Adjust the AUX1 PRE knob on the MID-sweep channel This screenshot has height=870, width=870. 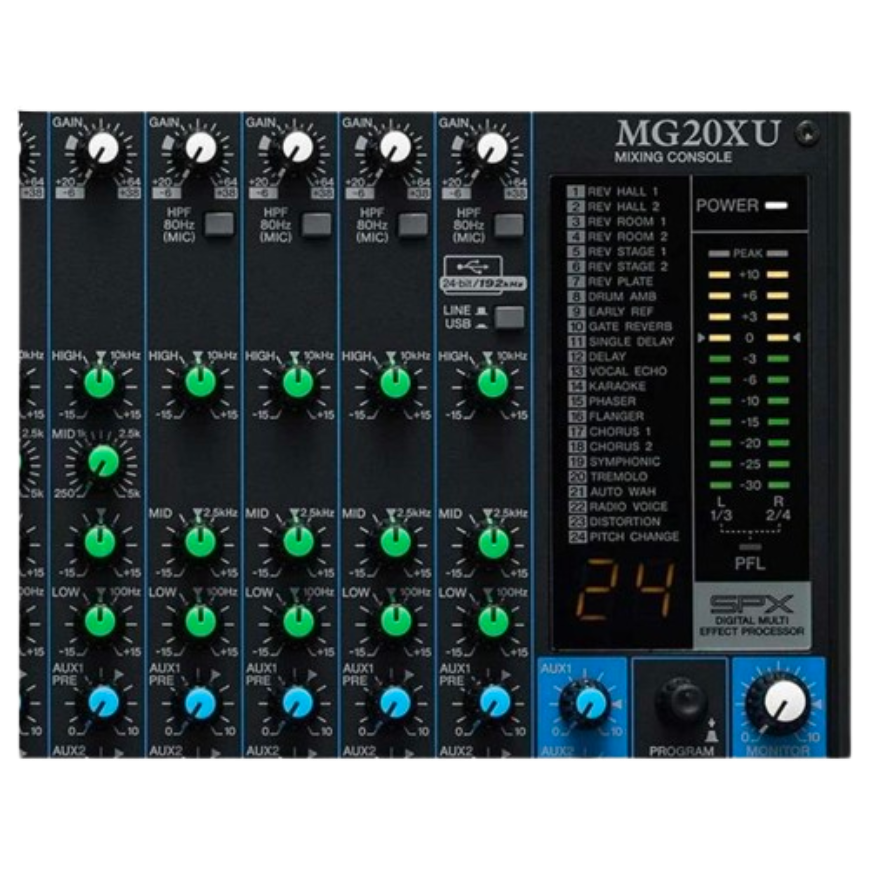104,701
